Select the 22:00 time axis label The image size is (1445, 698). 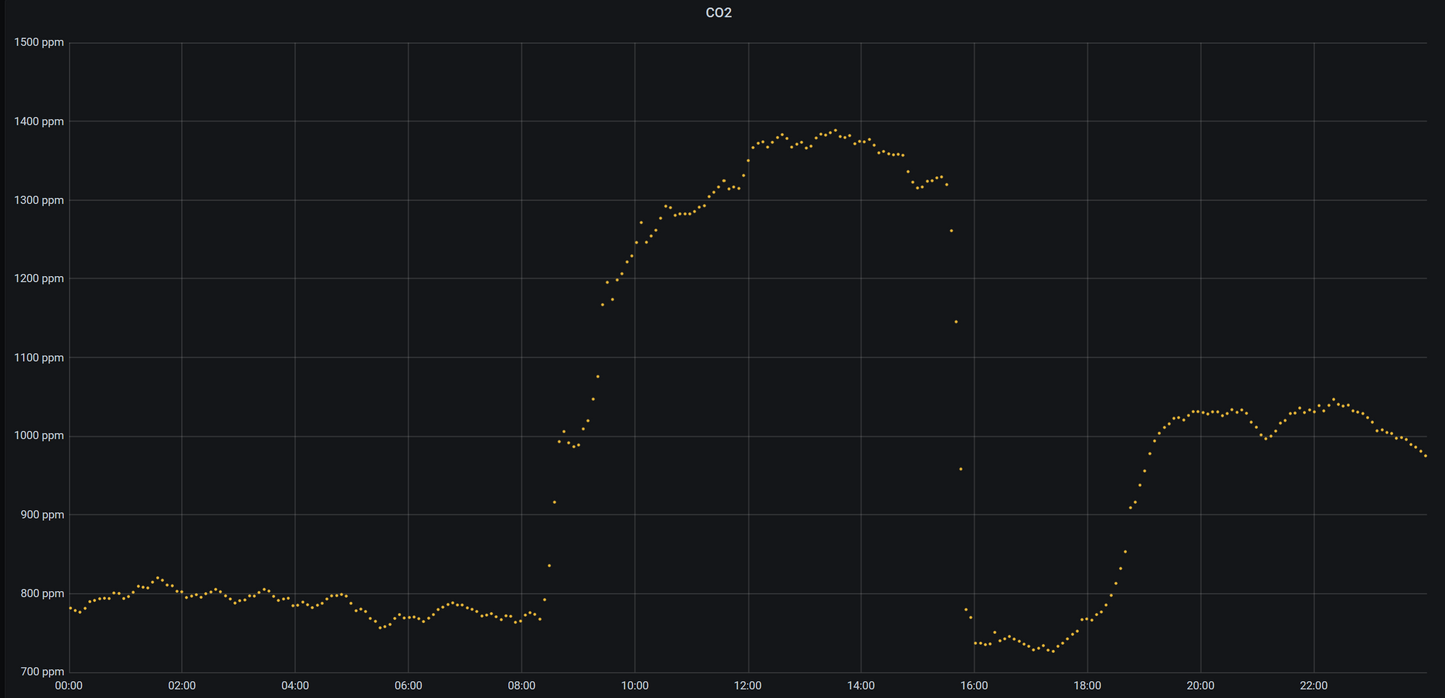pos(1313,686)
